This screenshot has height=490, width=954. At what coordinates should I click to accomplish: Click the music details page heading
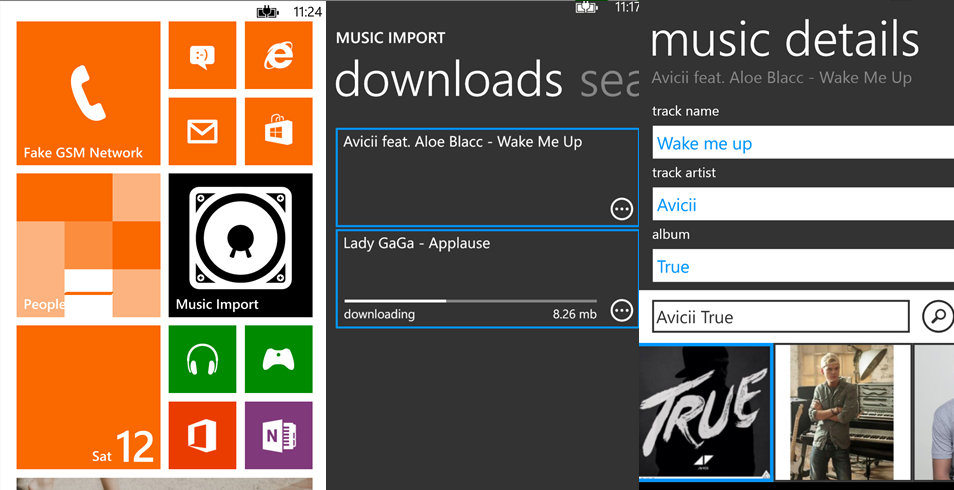(x=785, y=40)
